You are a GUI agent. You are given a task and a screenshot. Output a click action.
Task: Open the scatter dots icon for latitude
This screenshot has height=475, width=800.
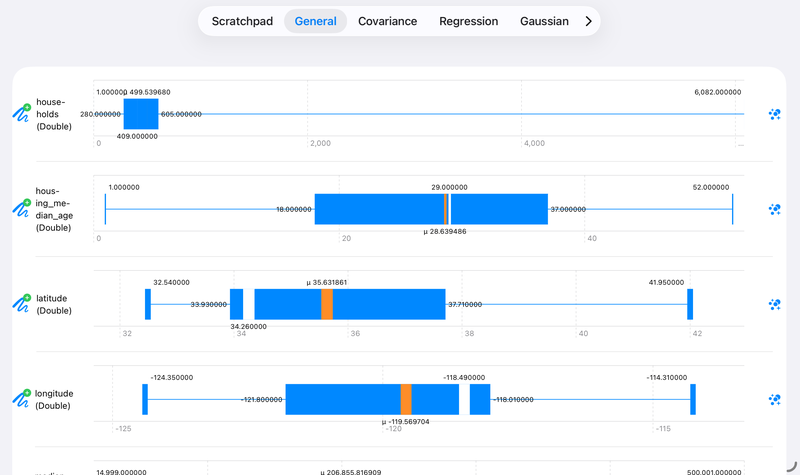pos(774,304)
